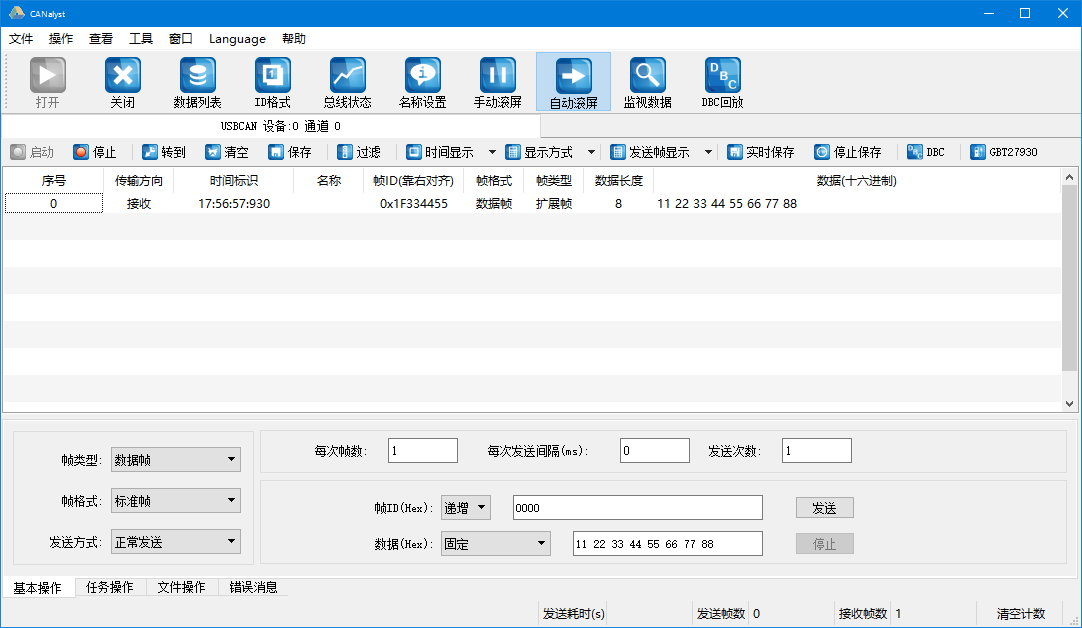The image size is (1082, 628).
Task: Open the 数据(Hex) 固定 mode dropdown
Action: 495,544
